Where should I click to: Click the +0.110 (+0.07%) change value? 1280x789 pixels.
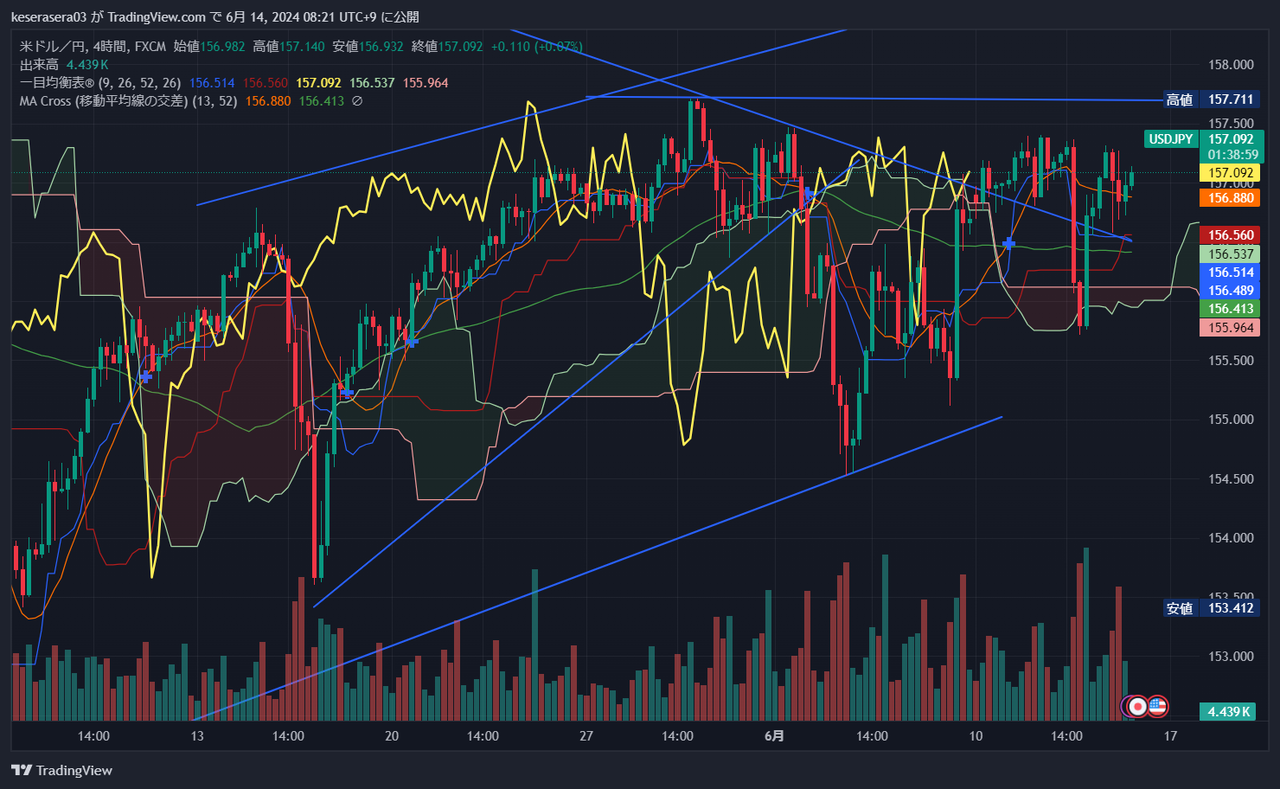(537, 47)
